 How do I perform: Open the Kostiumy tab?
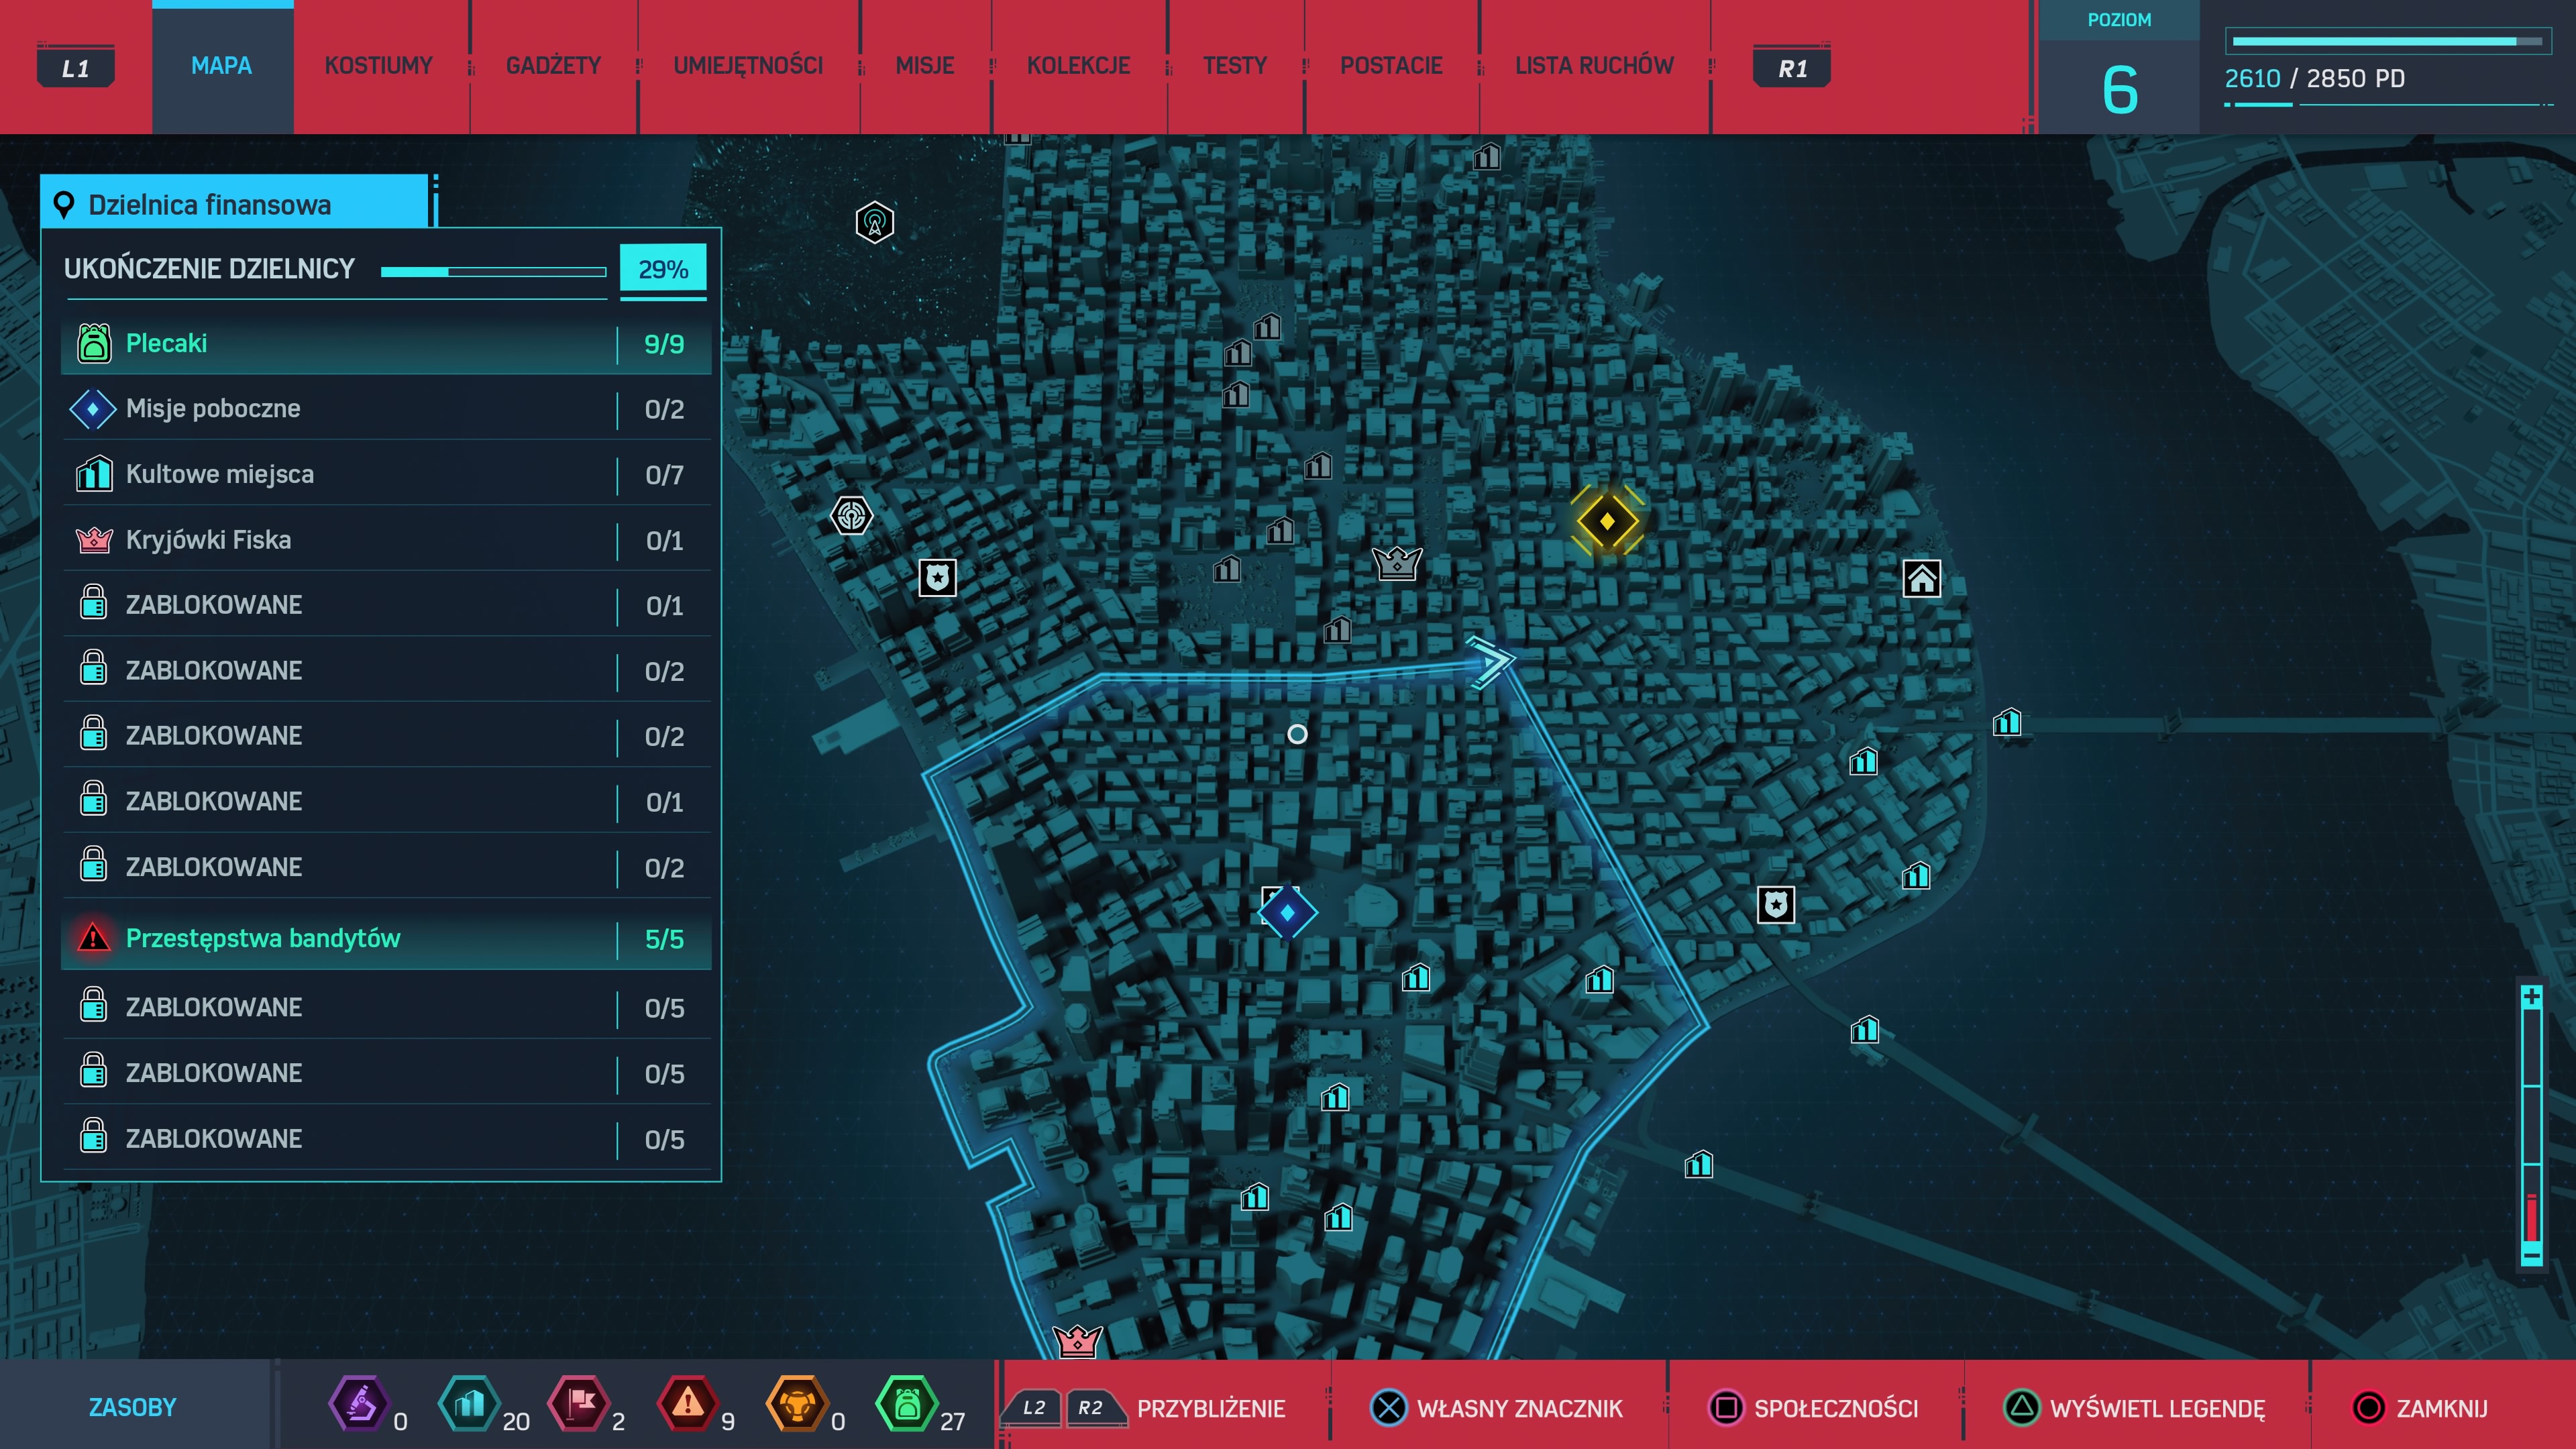[378, 66]
